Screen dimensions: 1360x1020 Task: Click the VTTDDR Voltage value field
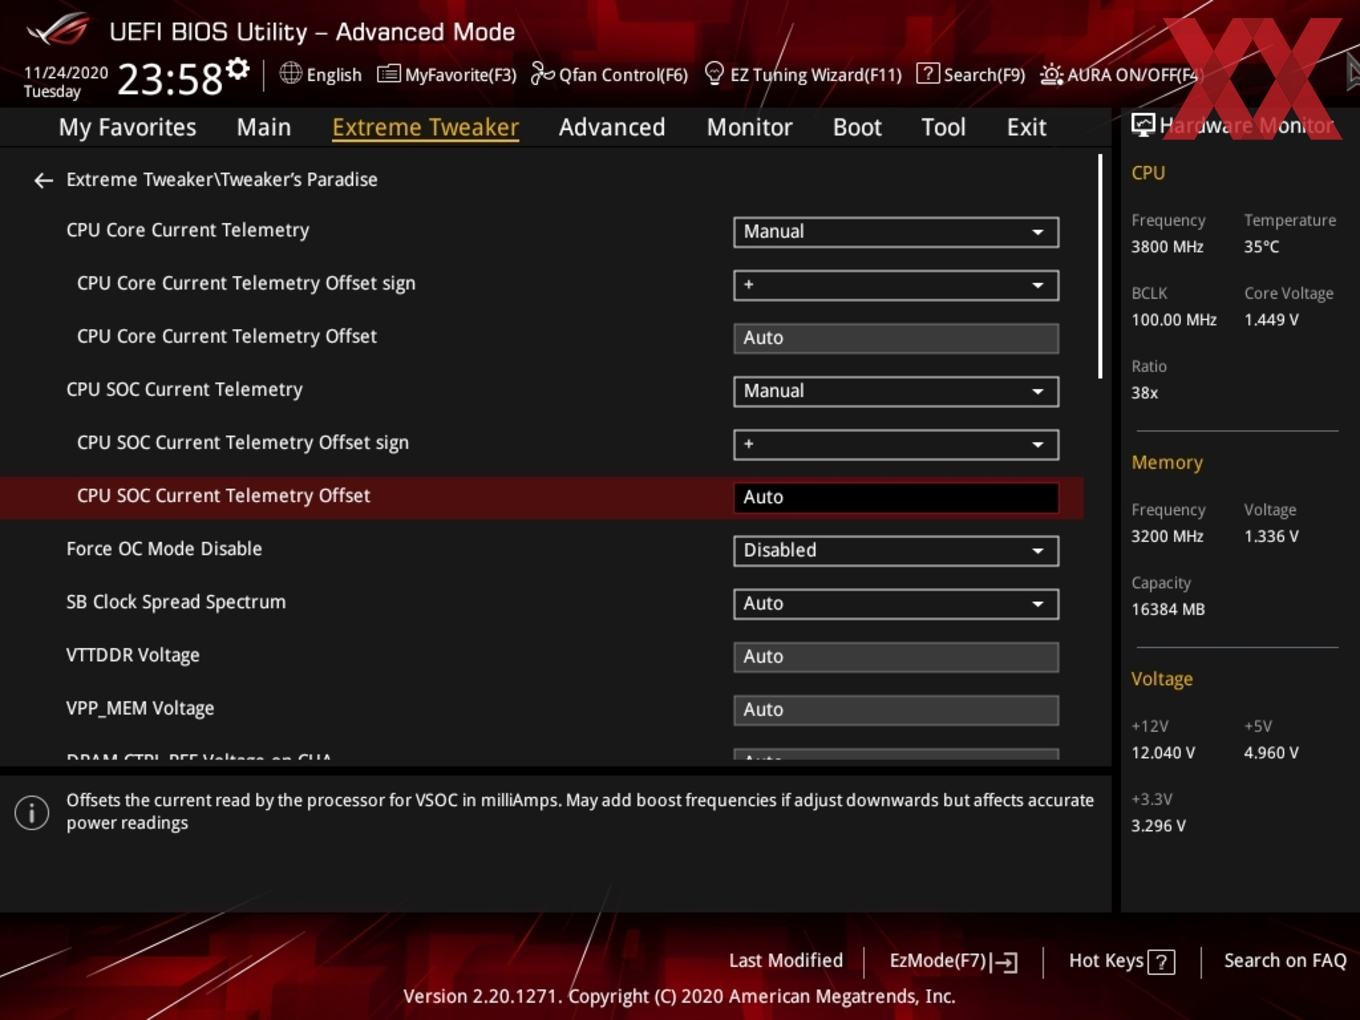[x=896, y=656]
